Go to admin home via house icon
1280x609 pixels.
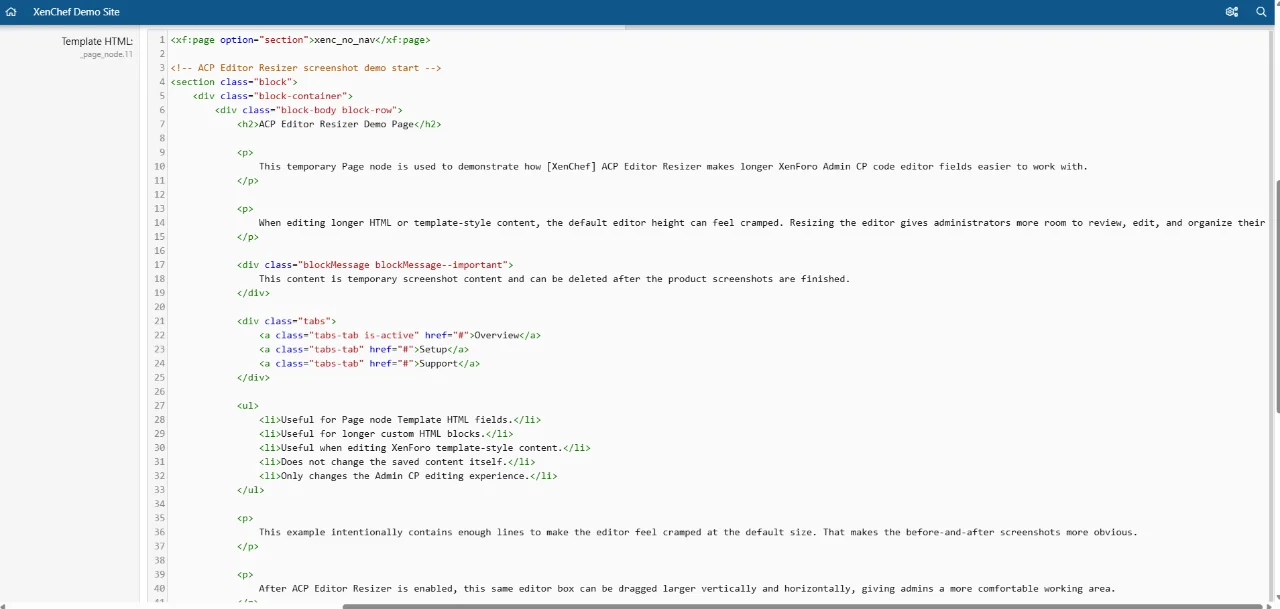[x=11, y=12]
